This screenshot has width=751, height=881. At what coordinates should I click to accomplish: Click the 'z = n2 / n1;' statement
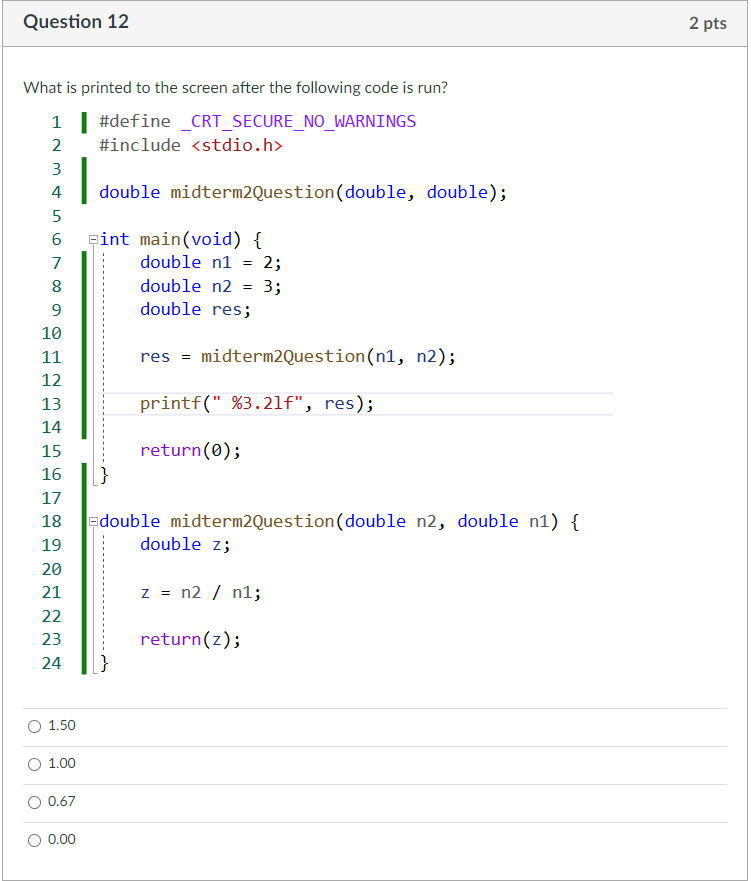201,592
